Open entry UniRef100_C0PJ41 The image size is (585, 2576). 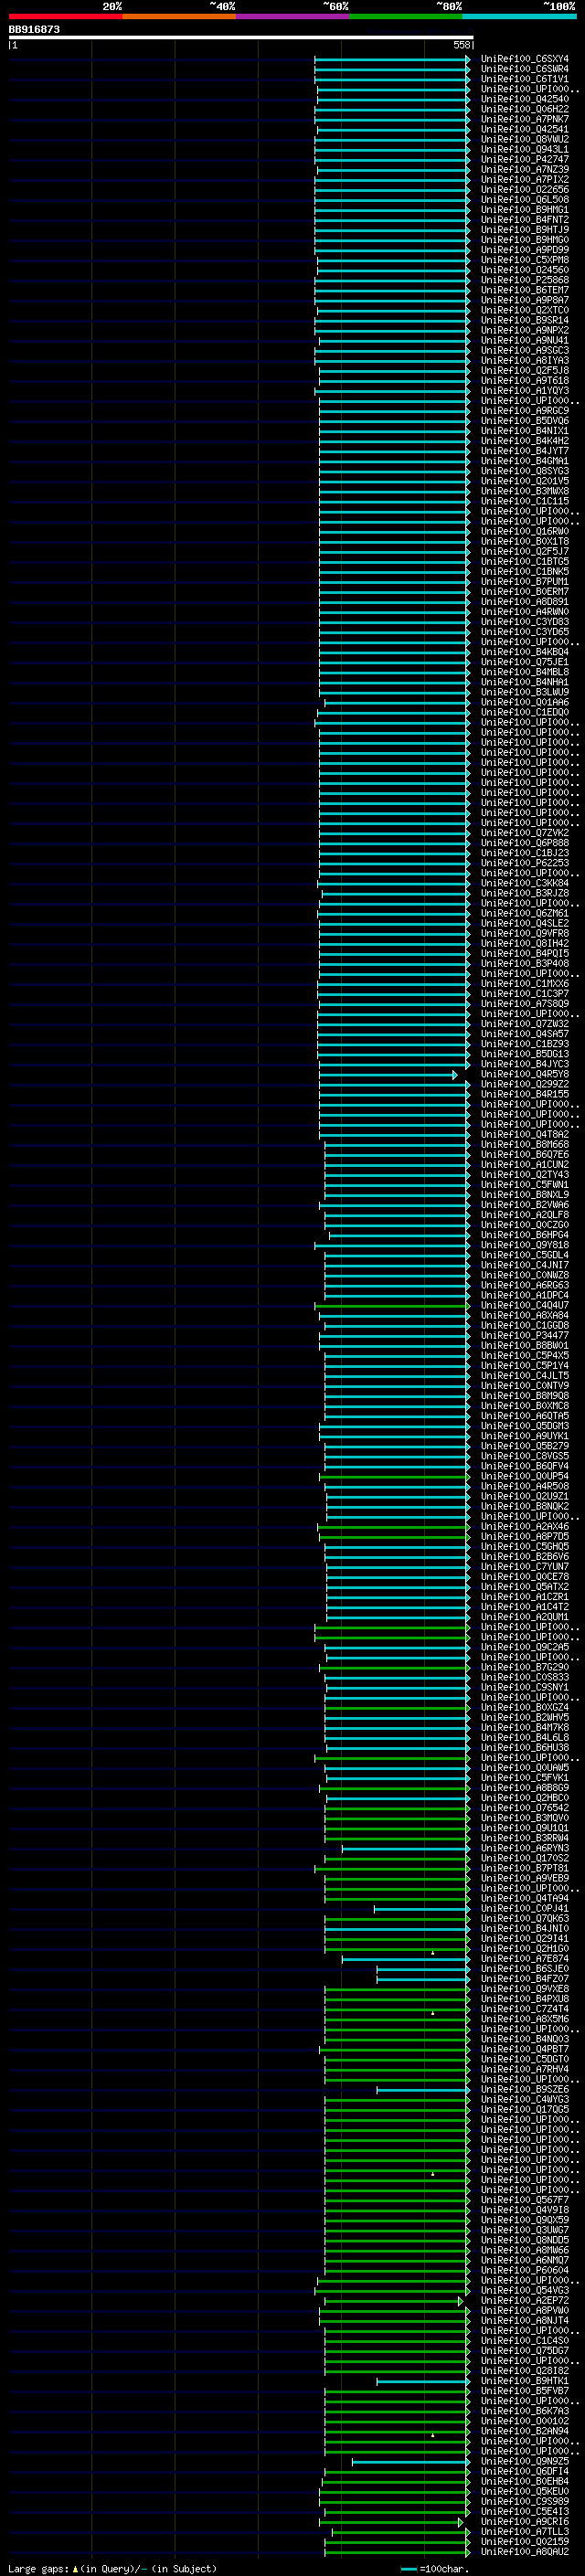click(524, 1908)
